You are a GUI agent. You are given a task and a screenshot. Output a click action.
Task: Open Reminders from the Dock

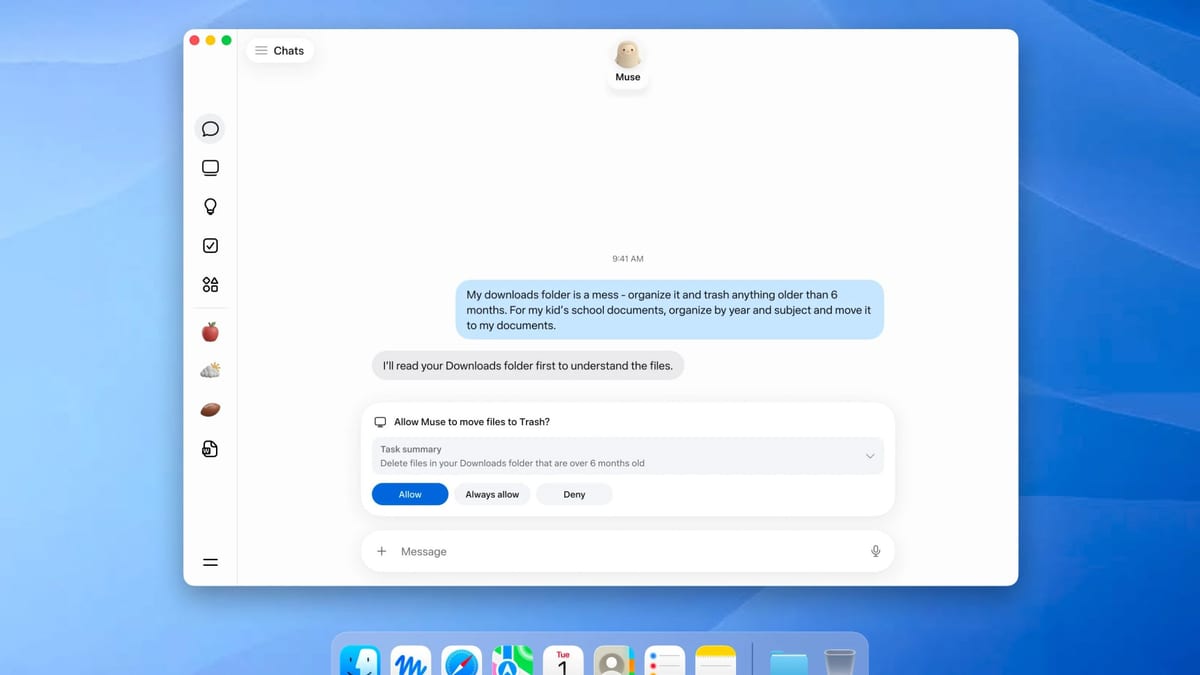coord(665,661)
